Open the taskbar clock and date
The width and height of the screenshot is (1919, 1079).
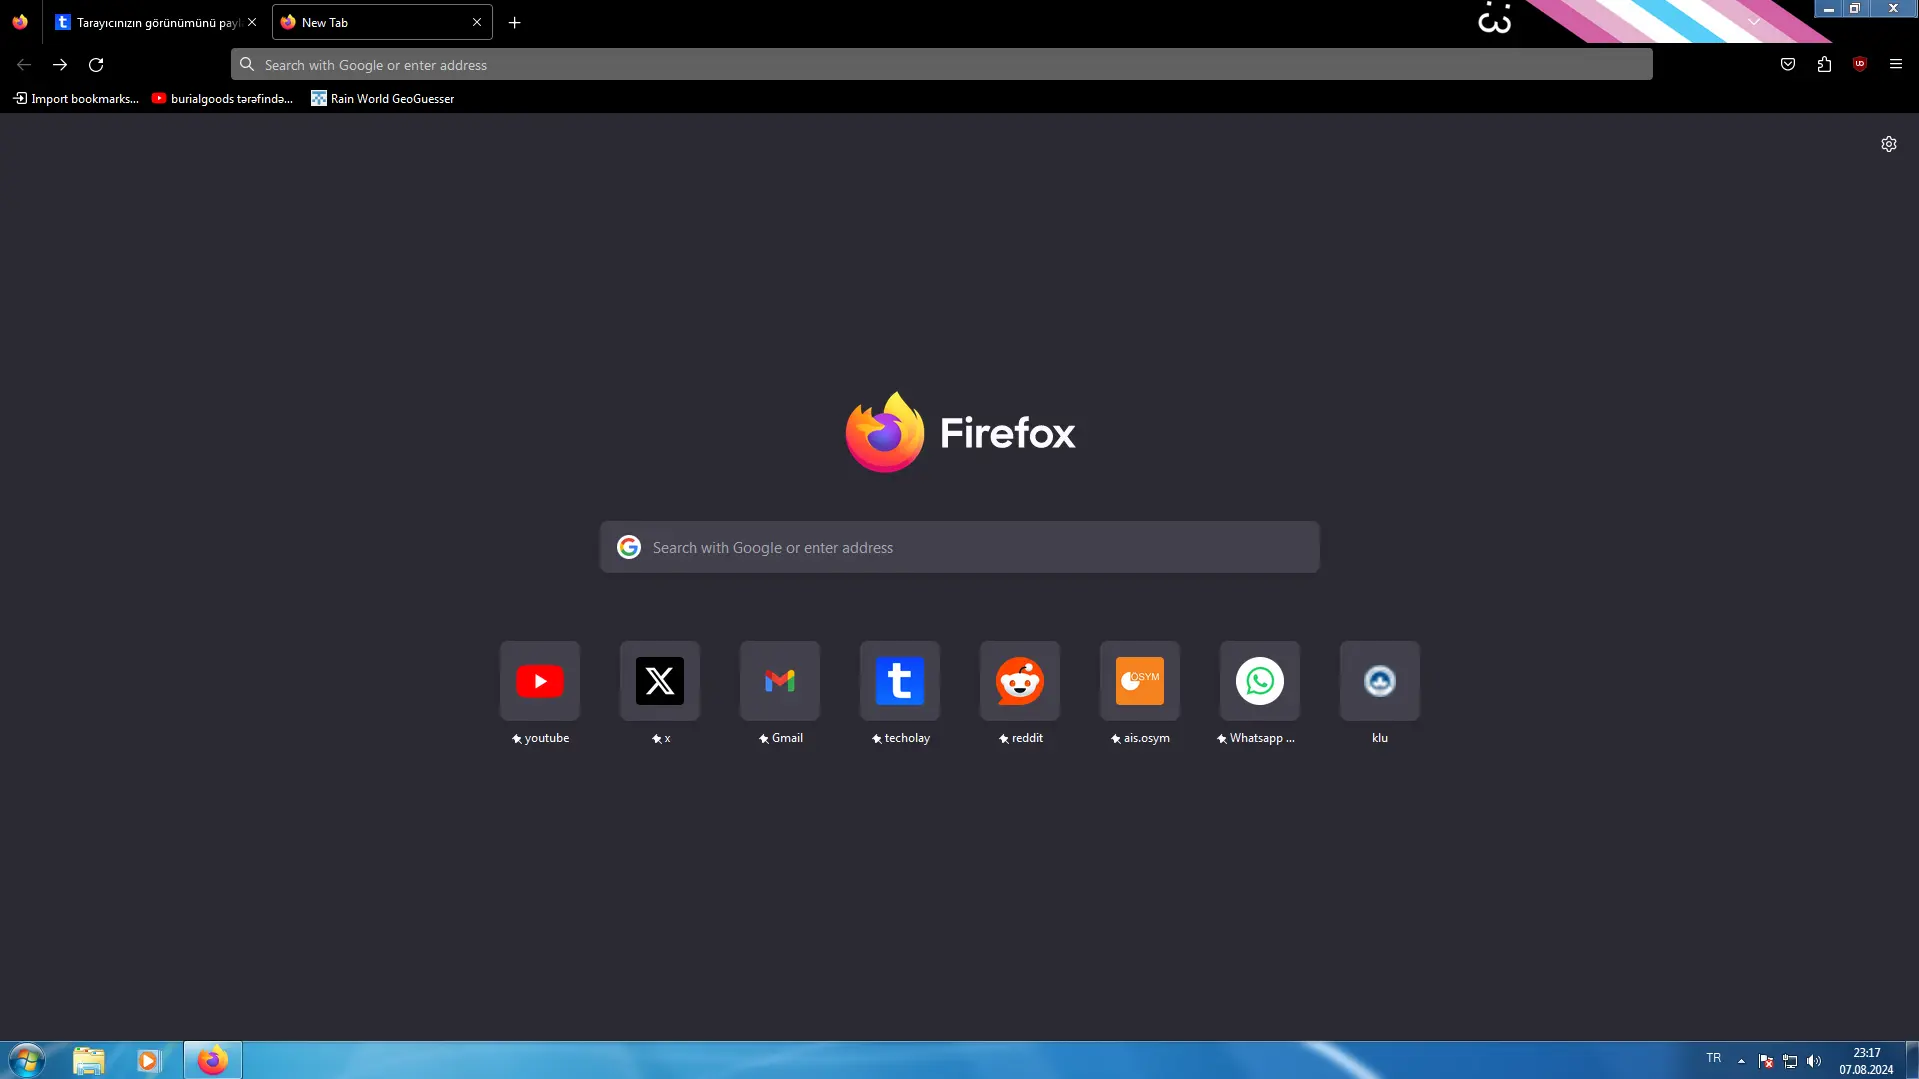[1866, 1061]
